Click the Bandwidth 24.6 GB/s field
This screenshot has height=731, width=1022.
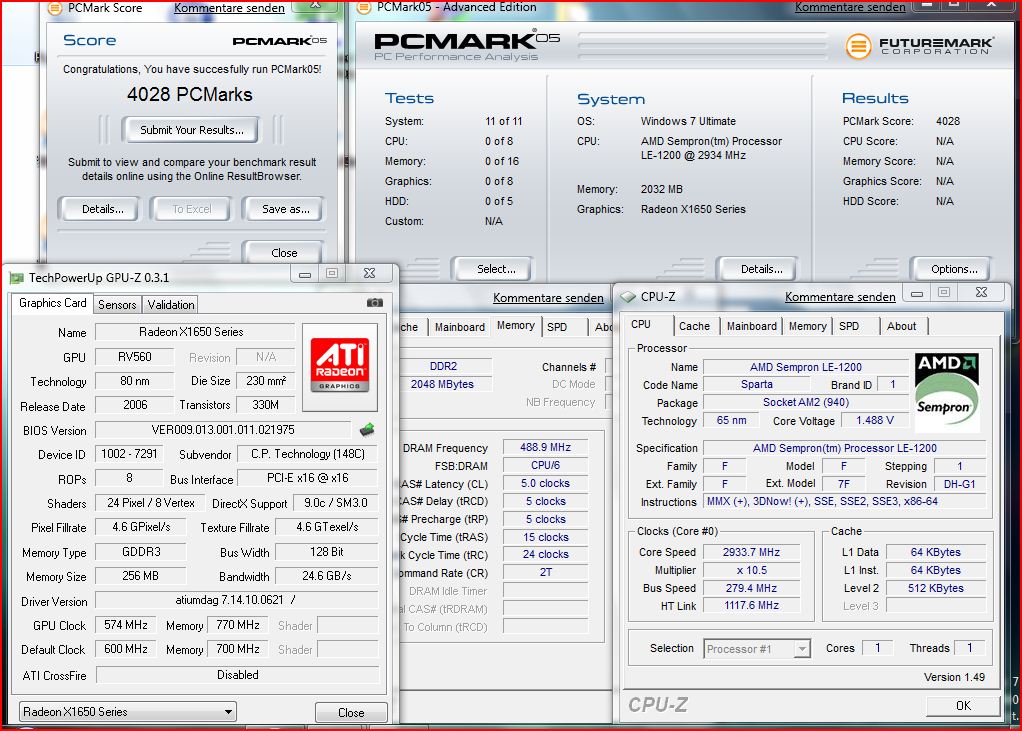[327, 576]
